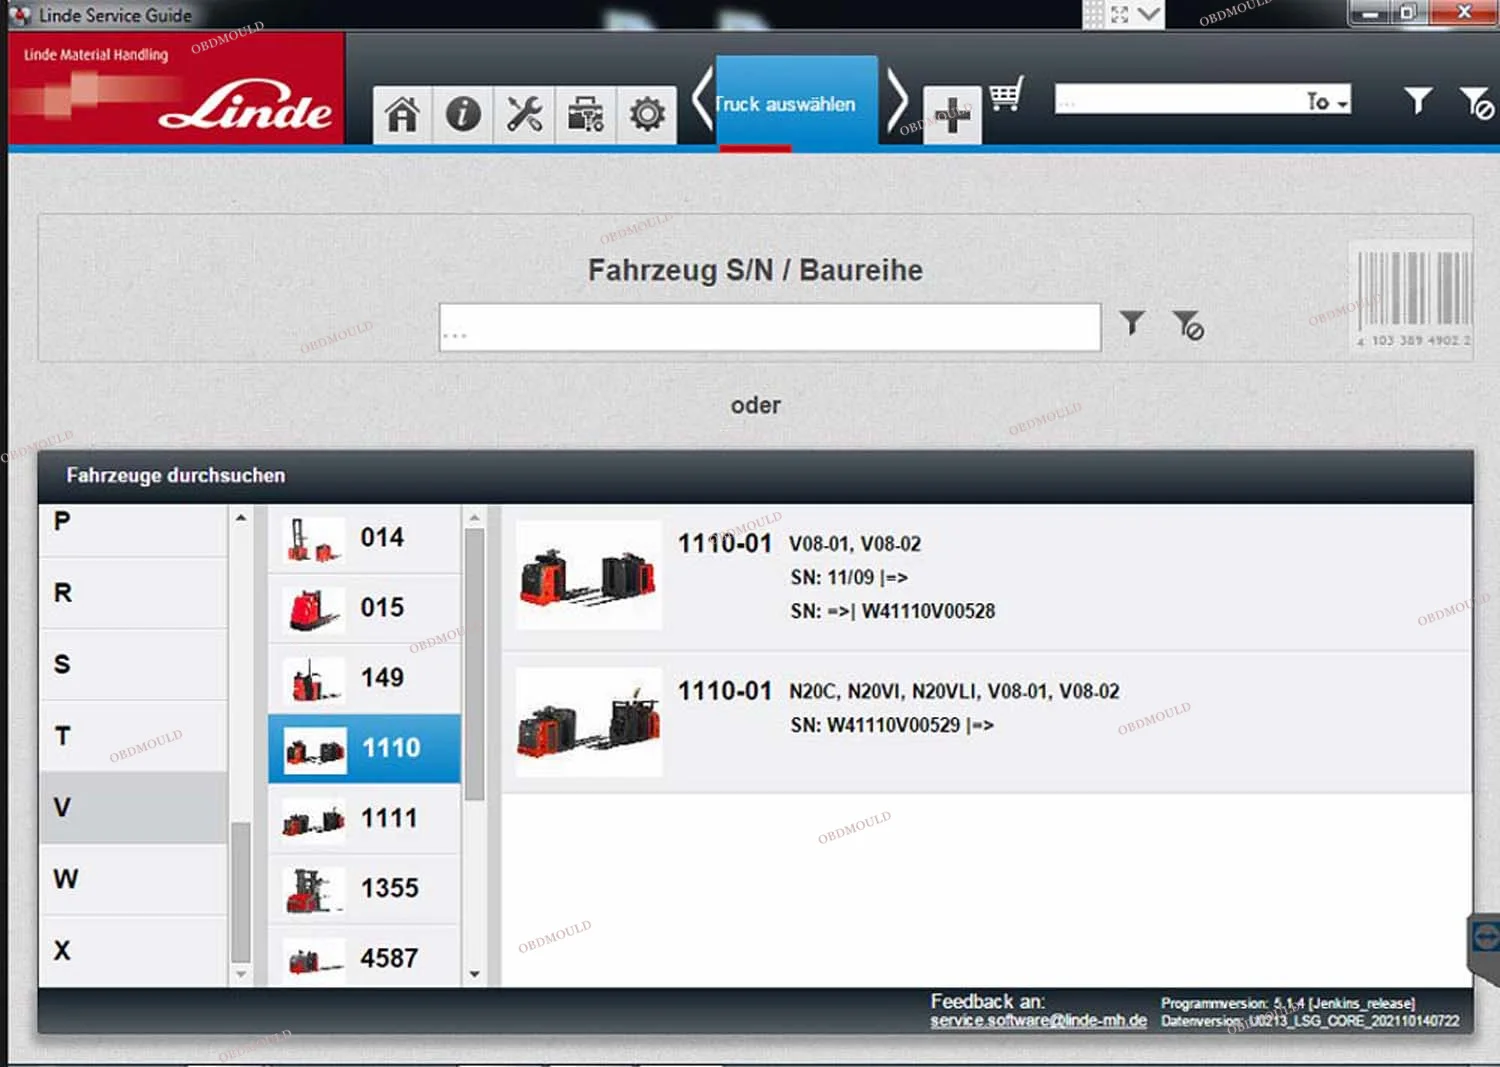
Task: Click the Datenversion text in the footer
Action: coord(1310,1021)
